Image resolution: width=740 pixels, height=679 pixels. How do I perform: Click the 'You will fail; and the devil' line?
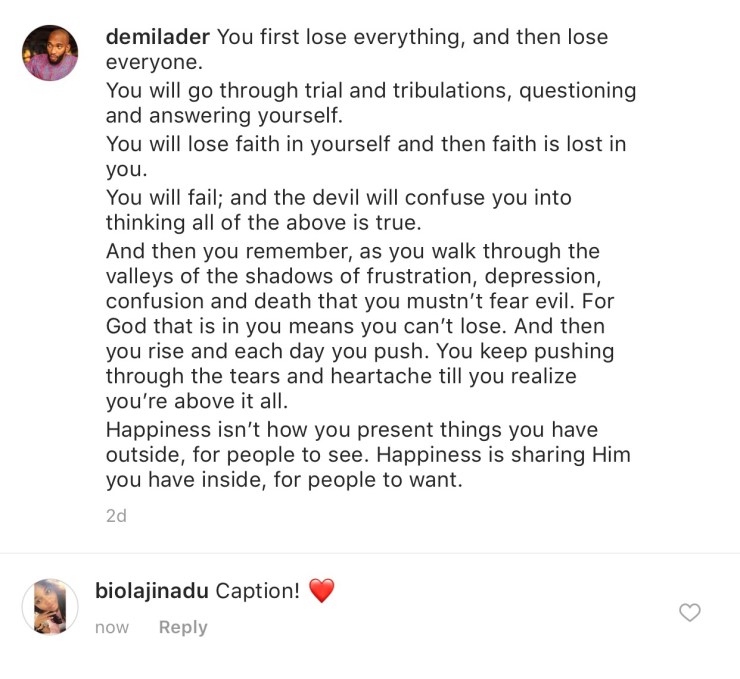pyautogui.click(x=339, y=197)
